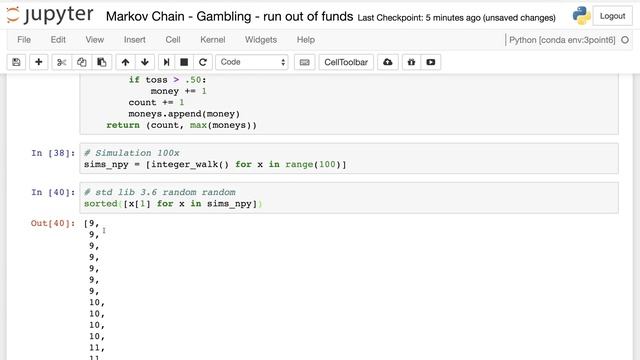Select the cell In [40] prompt

[x=53, y=192]
